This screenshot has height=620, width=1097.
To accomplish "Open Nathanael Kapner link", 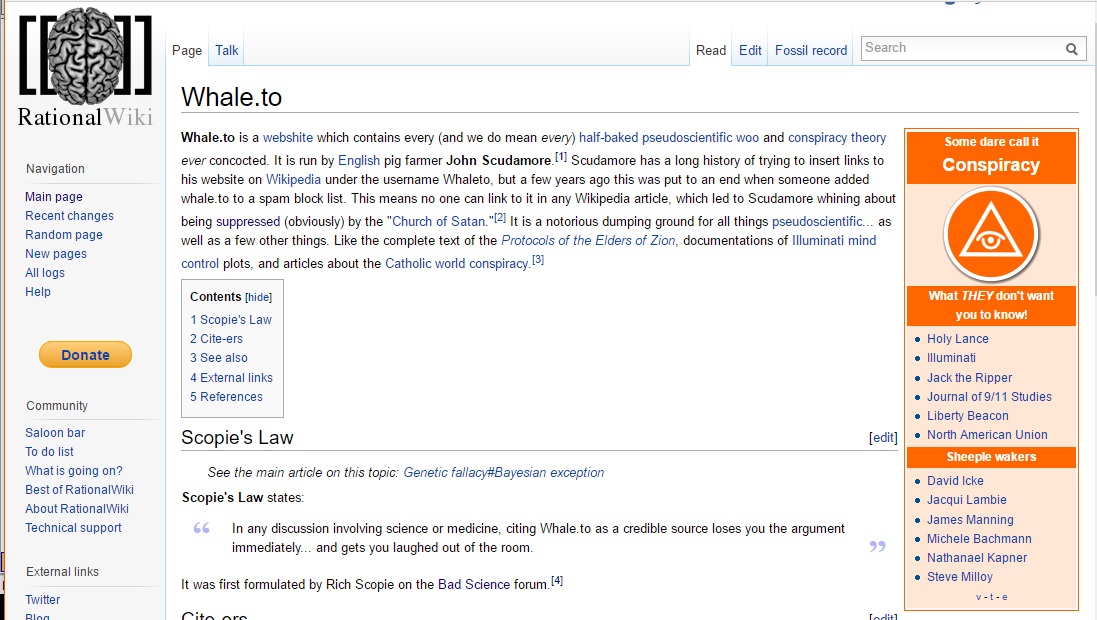I will click(x=977, y=558).
